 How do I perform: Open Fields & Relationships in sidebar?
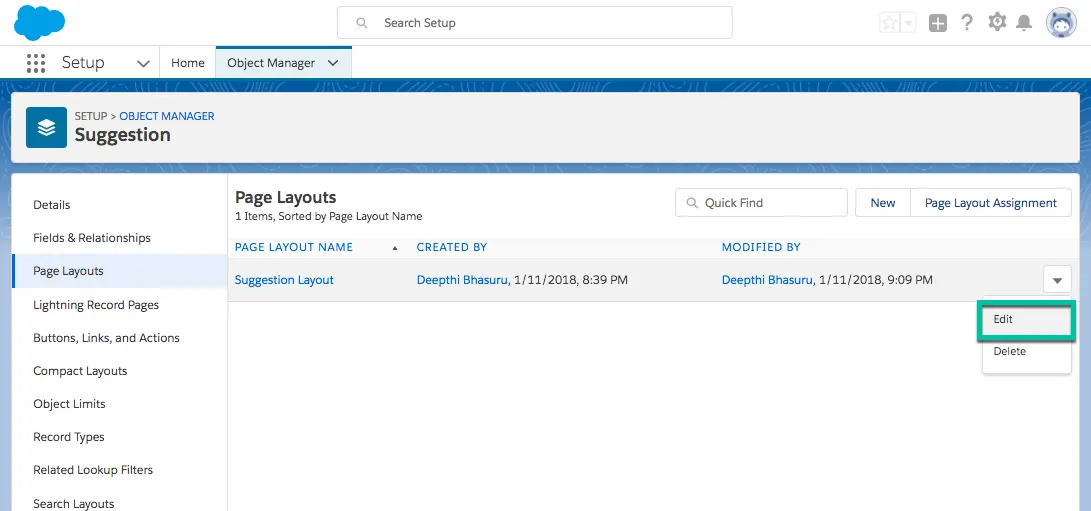tap(92, 238)
